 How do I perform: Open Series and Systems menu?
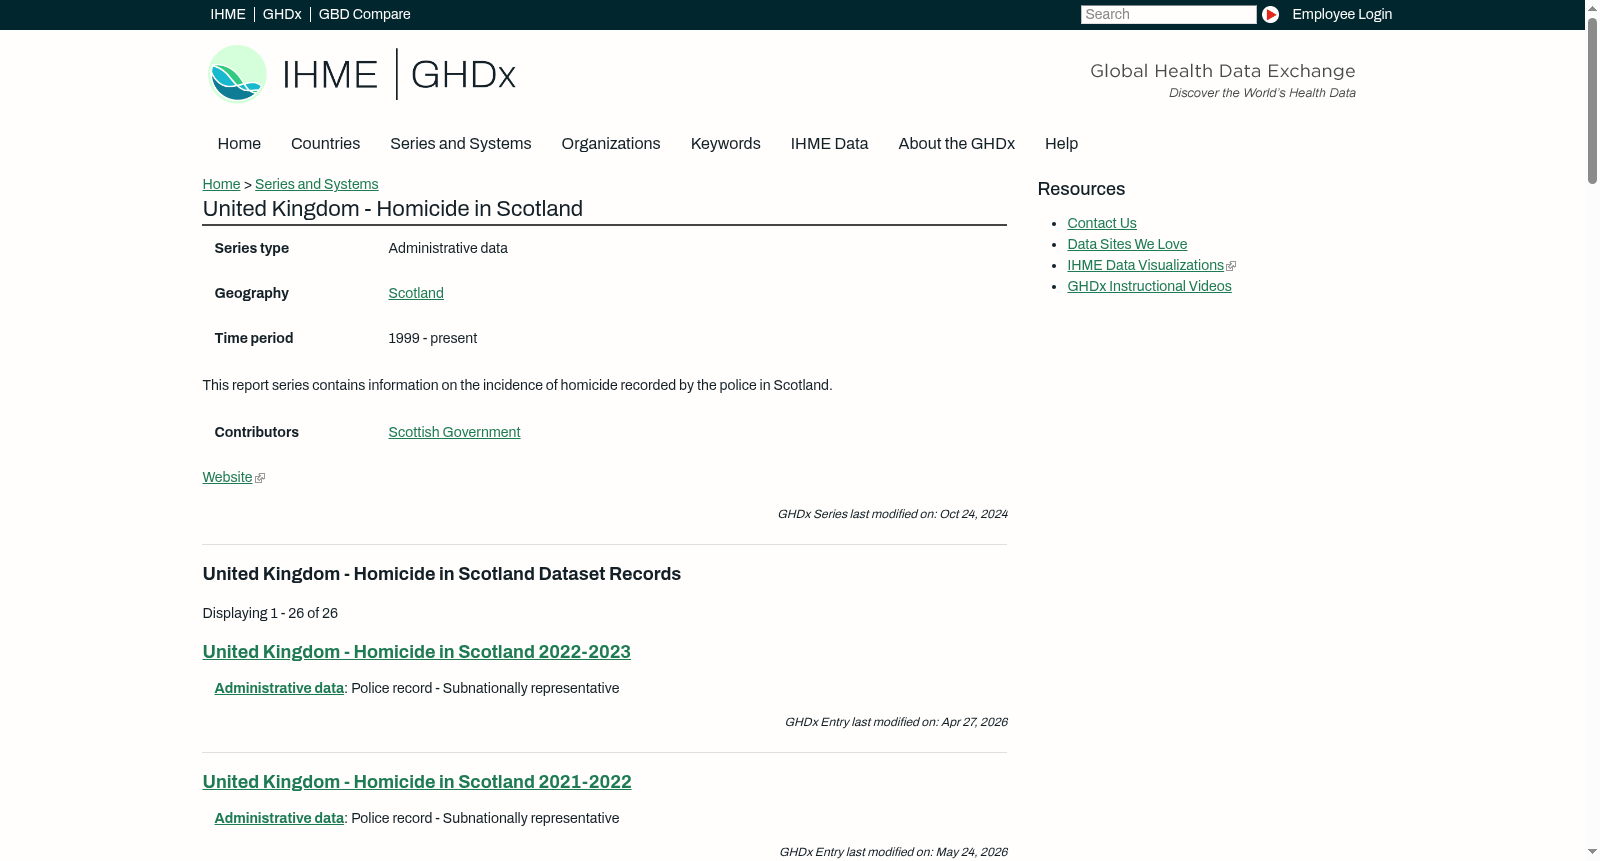[460, 144]
